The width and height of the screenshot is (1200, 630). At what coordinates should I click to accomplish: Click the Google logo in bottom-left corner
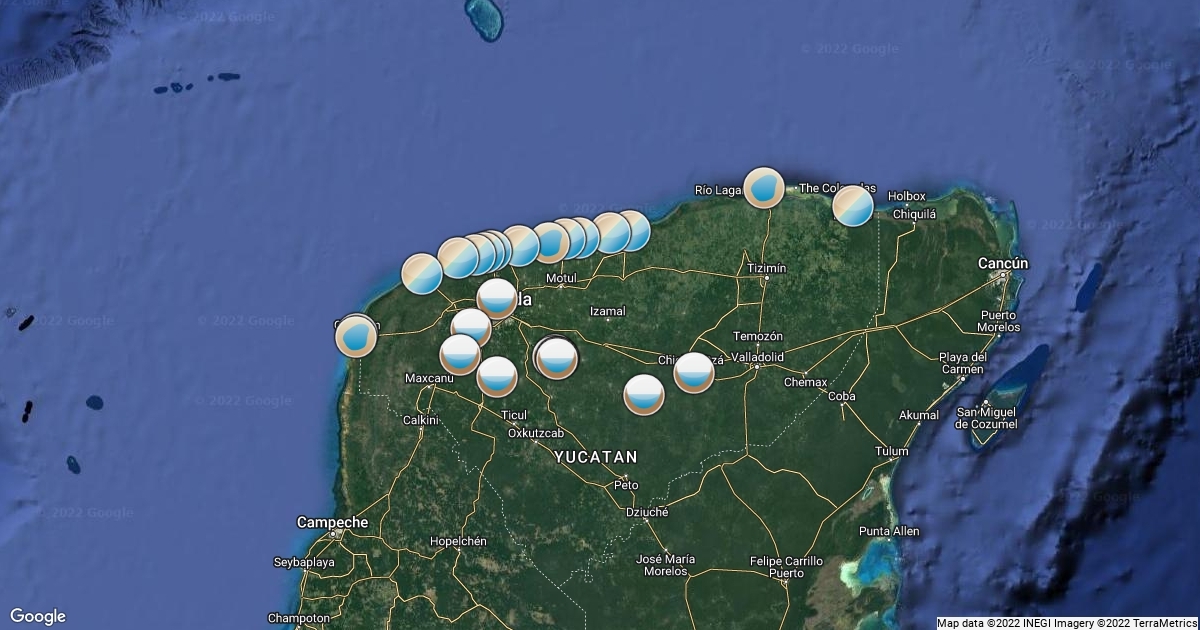pyautogui.click(x=38, y=616)
